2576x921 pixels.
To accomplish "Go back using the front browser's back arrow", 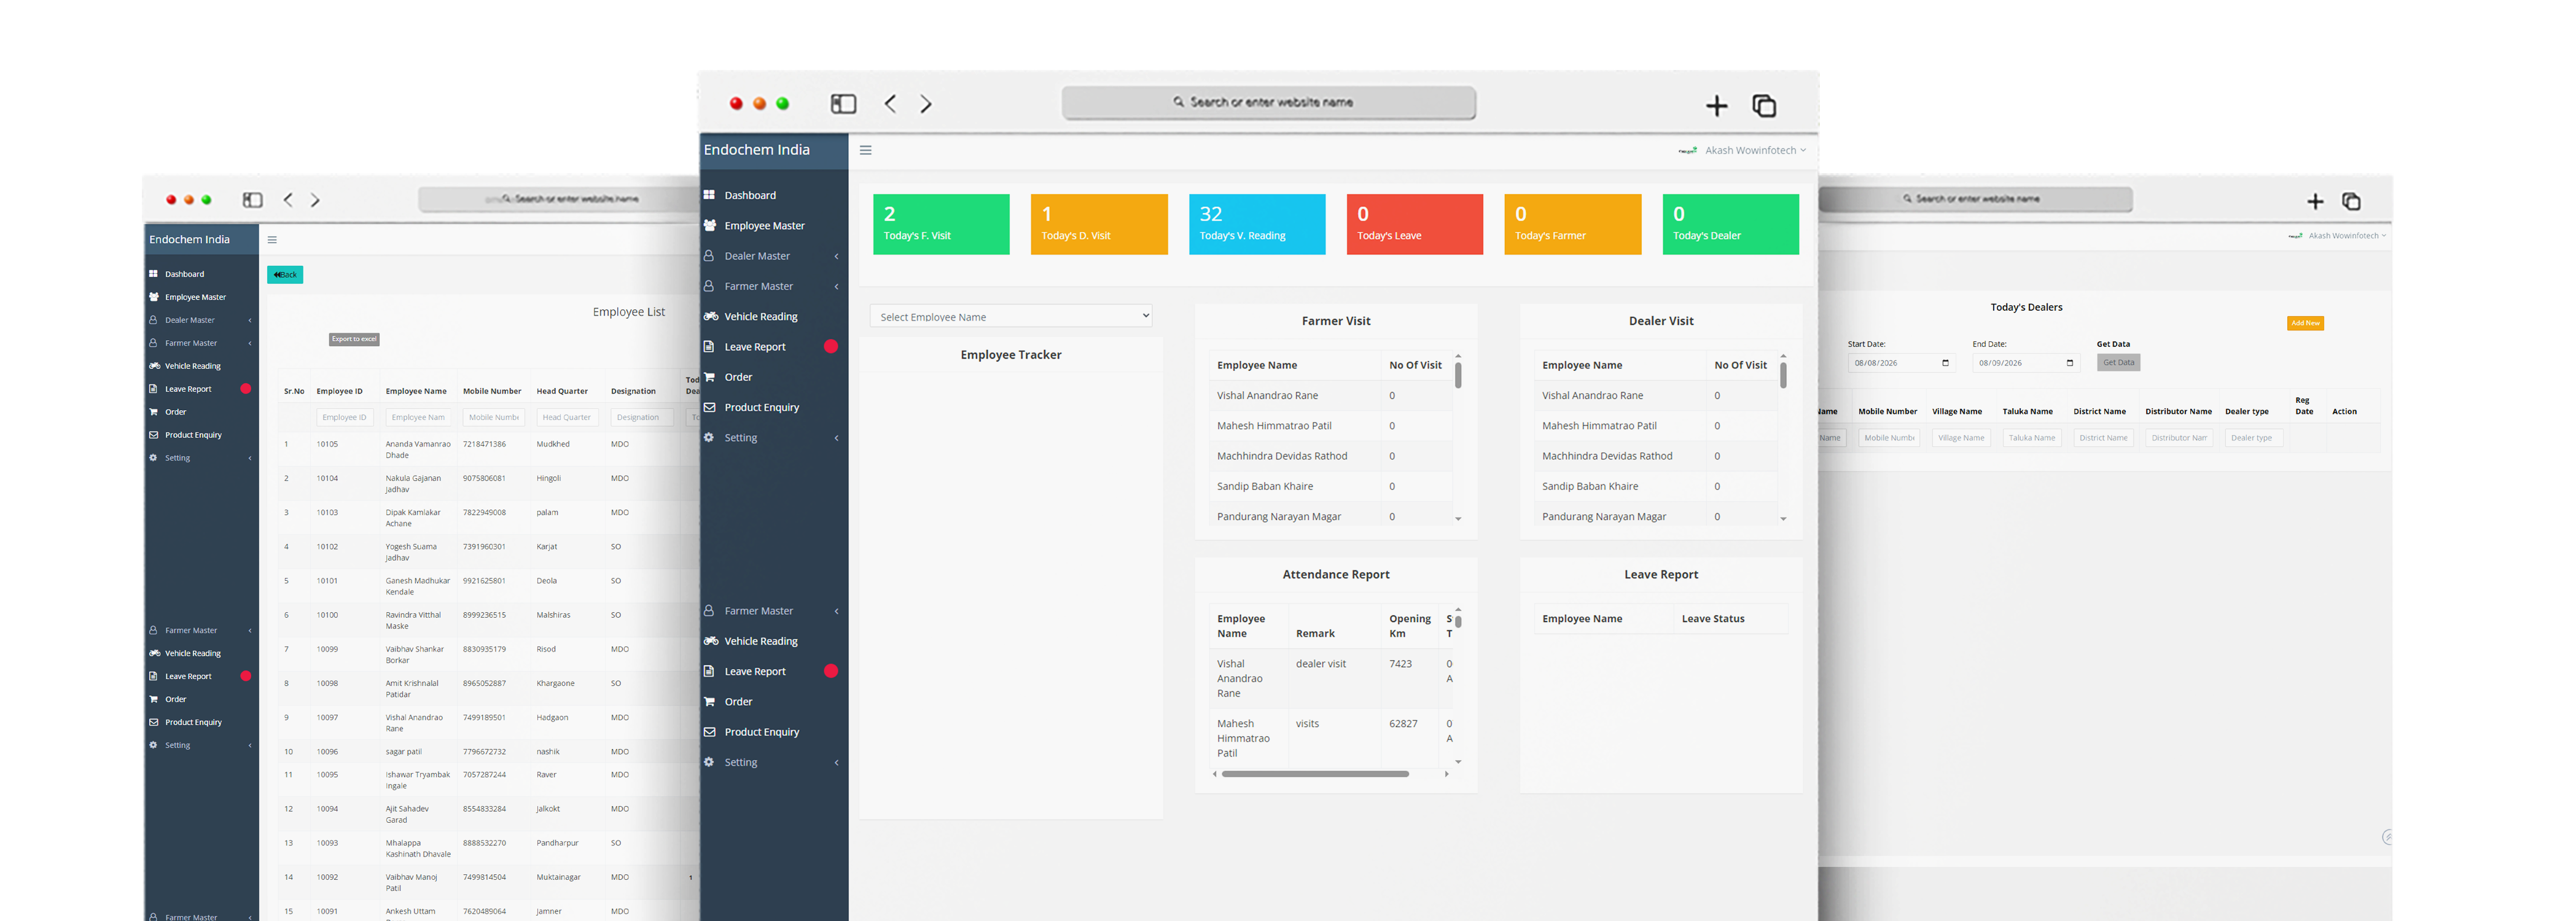I will (890, 104).
